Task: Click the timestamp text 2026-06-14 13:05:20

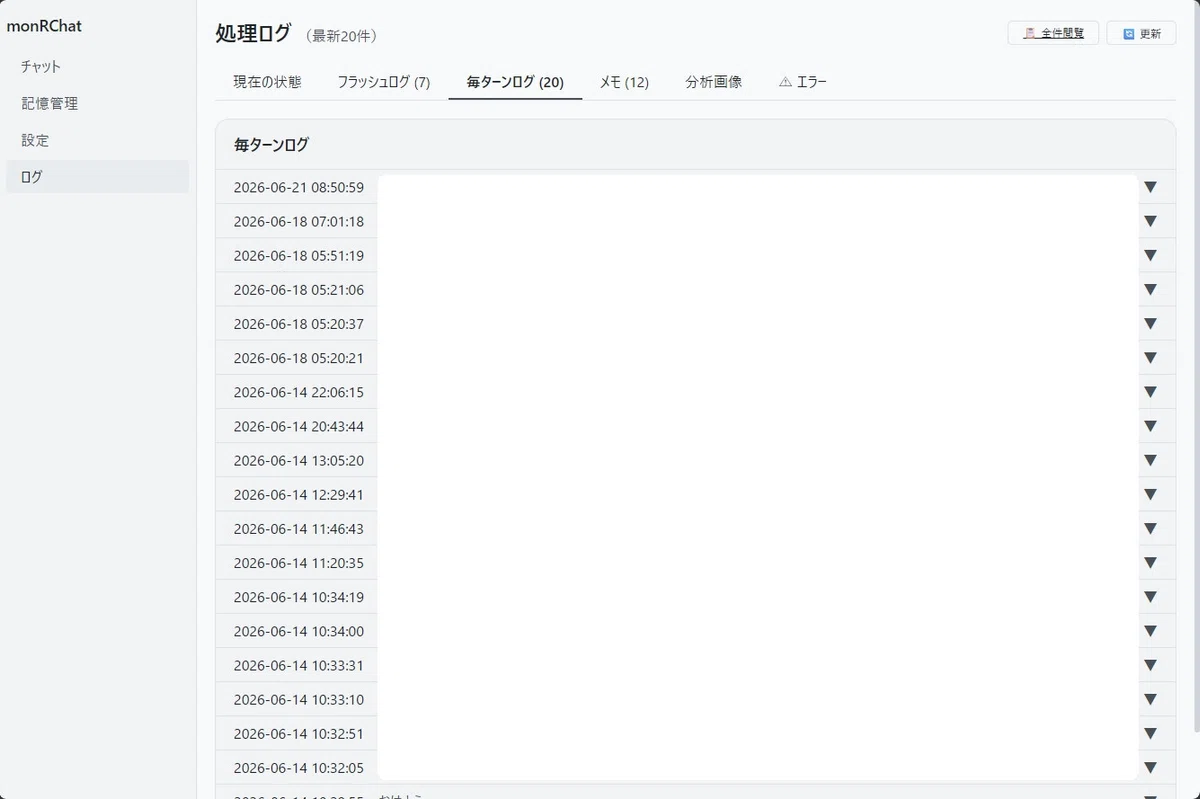Action: pyautogui.click(x=299, y=460)
